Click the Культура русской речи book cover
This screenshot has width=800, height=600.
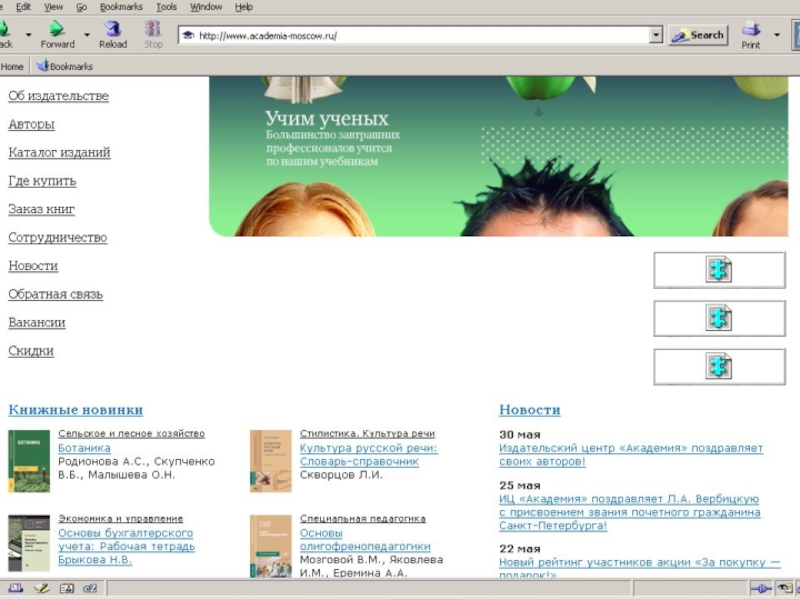coord(270,461)
